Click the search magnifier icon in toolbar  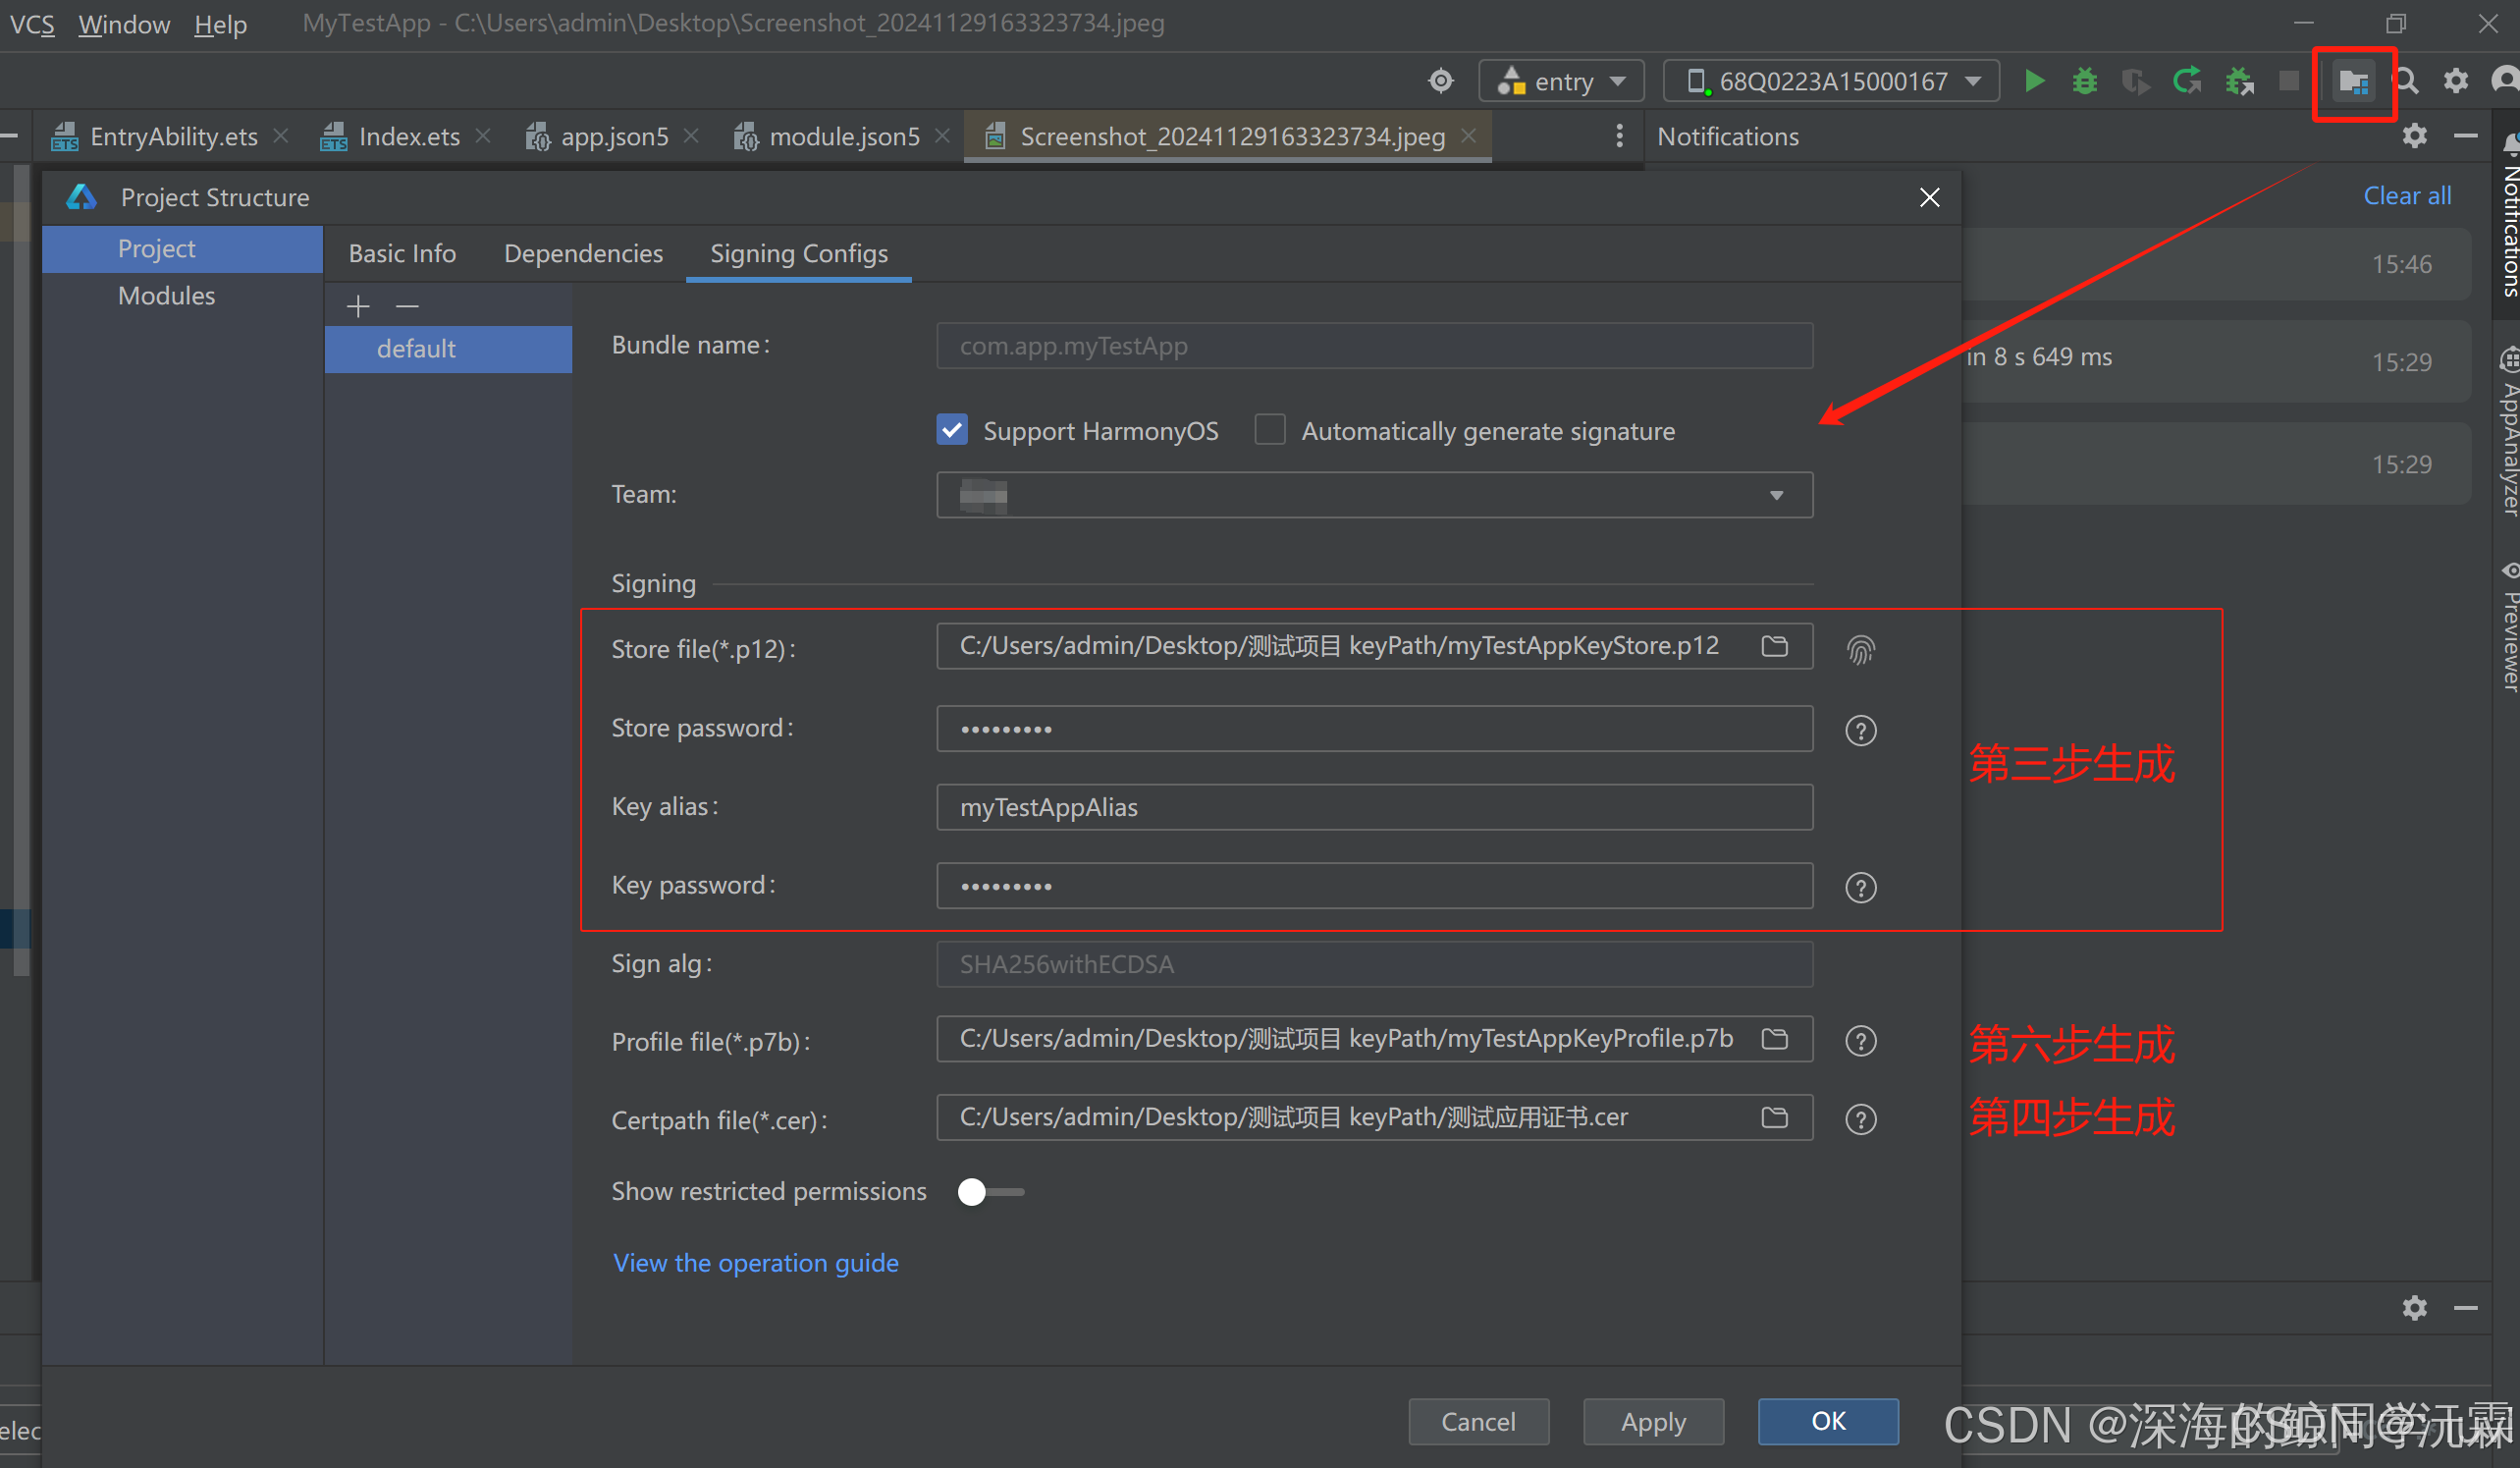tap(2405, 81)
